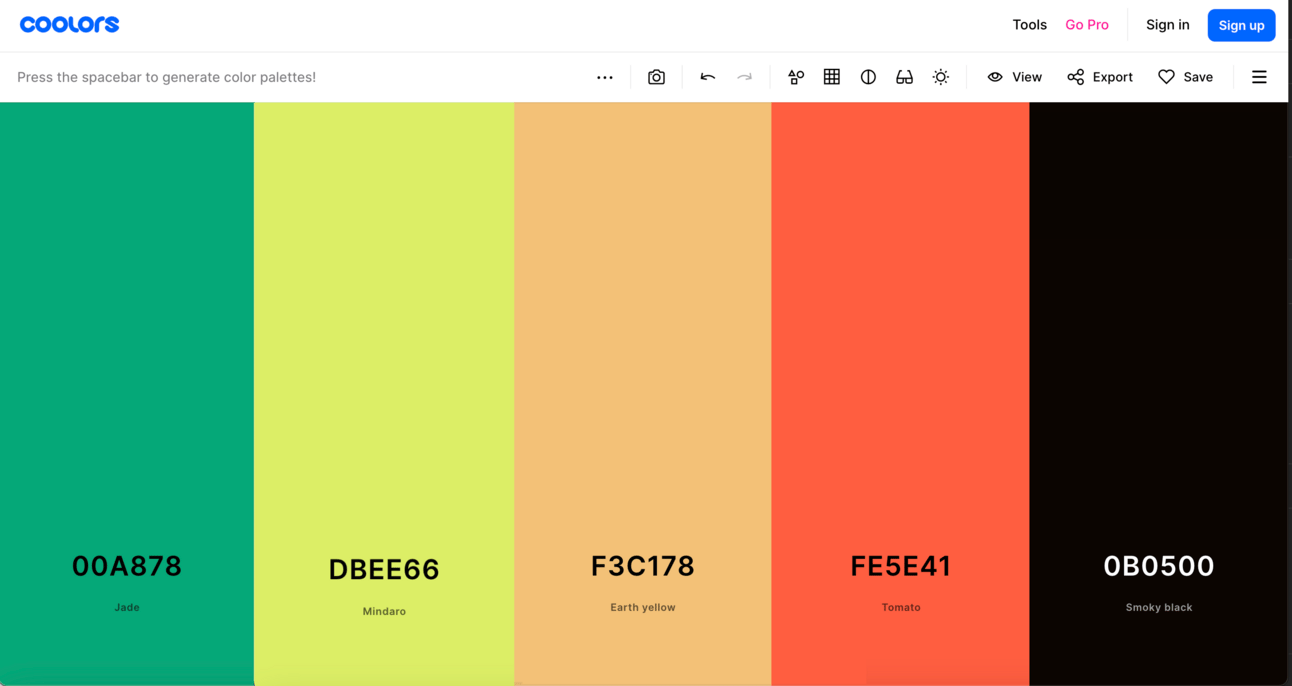The width and height of the screenshot is (1292, 686).
Task: Export the current palette
Action: coord(1100,77)
